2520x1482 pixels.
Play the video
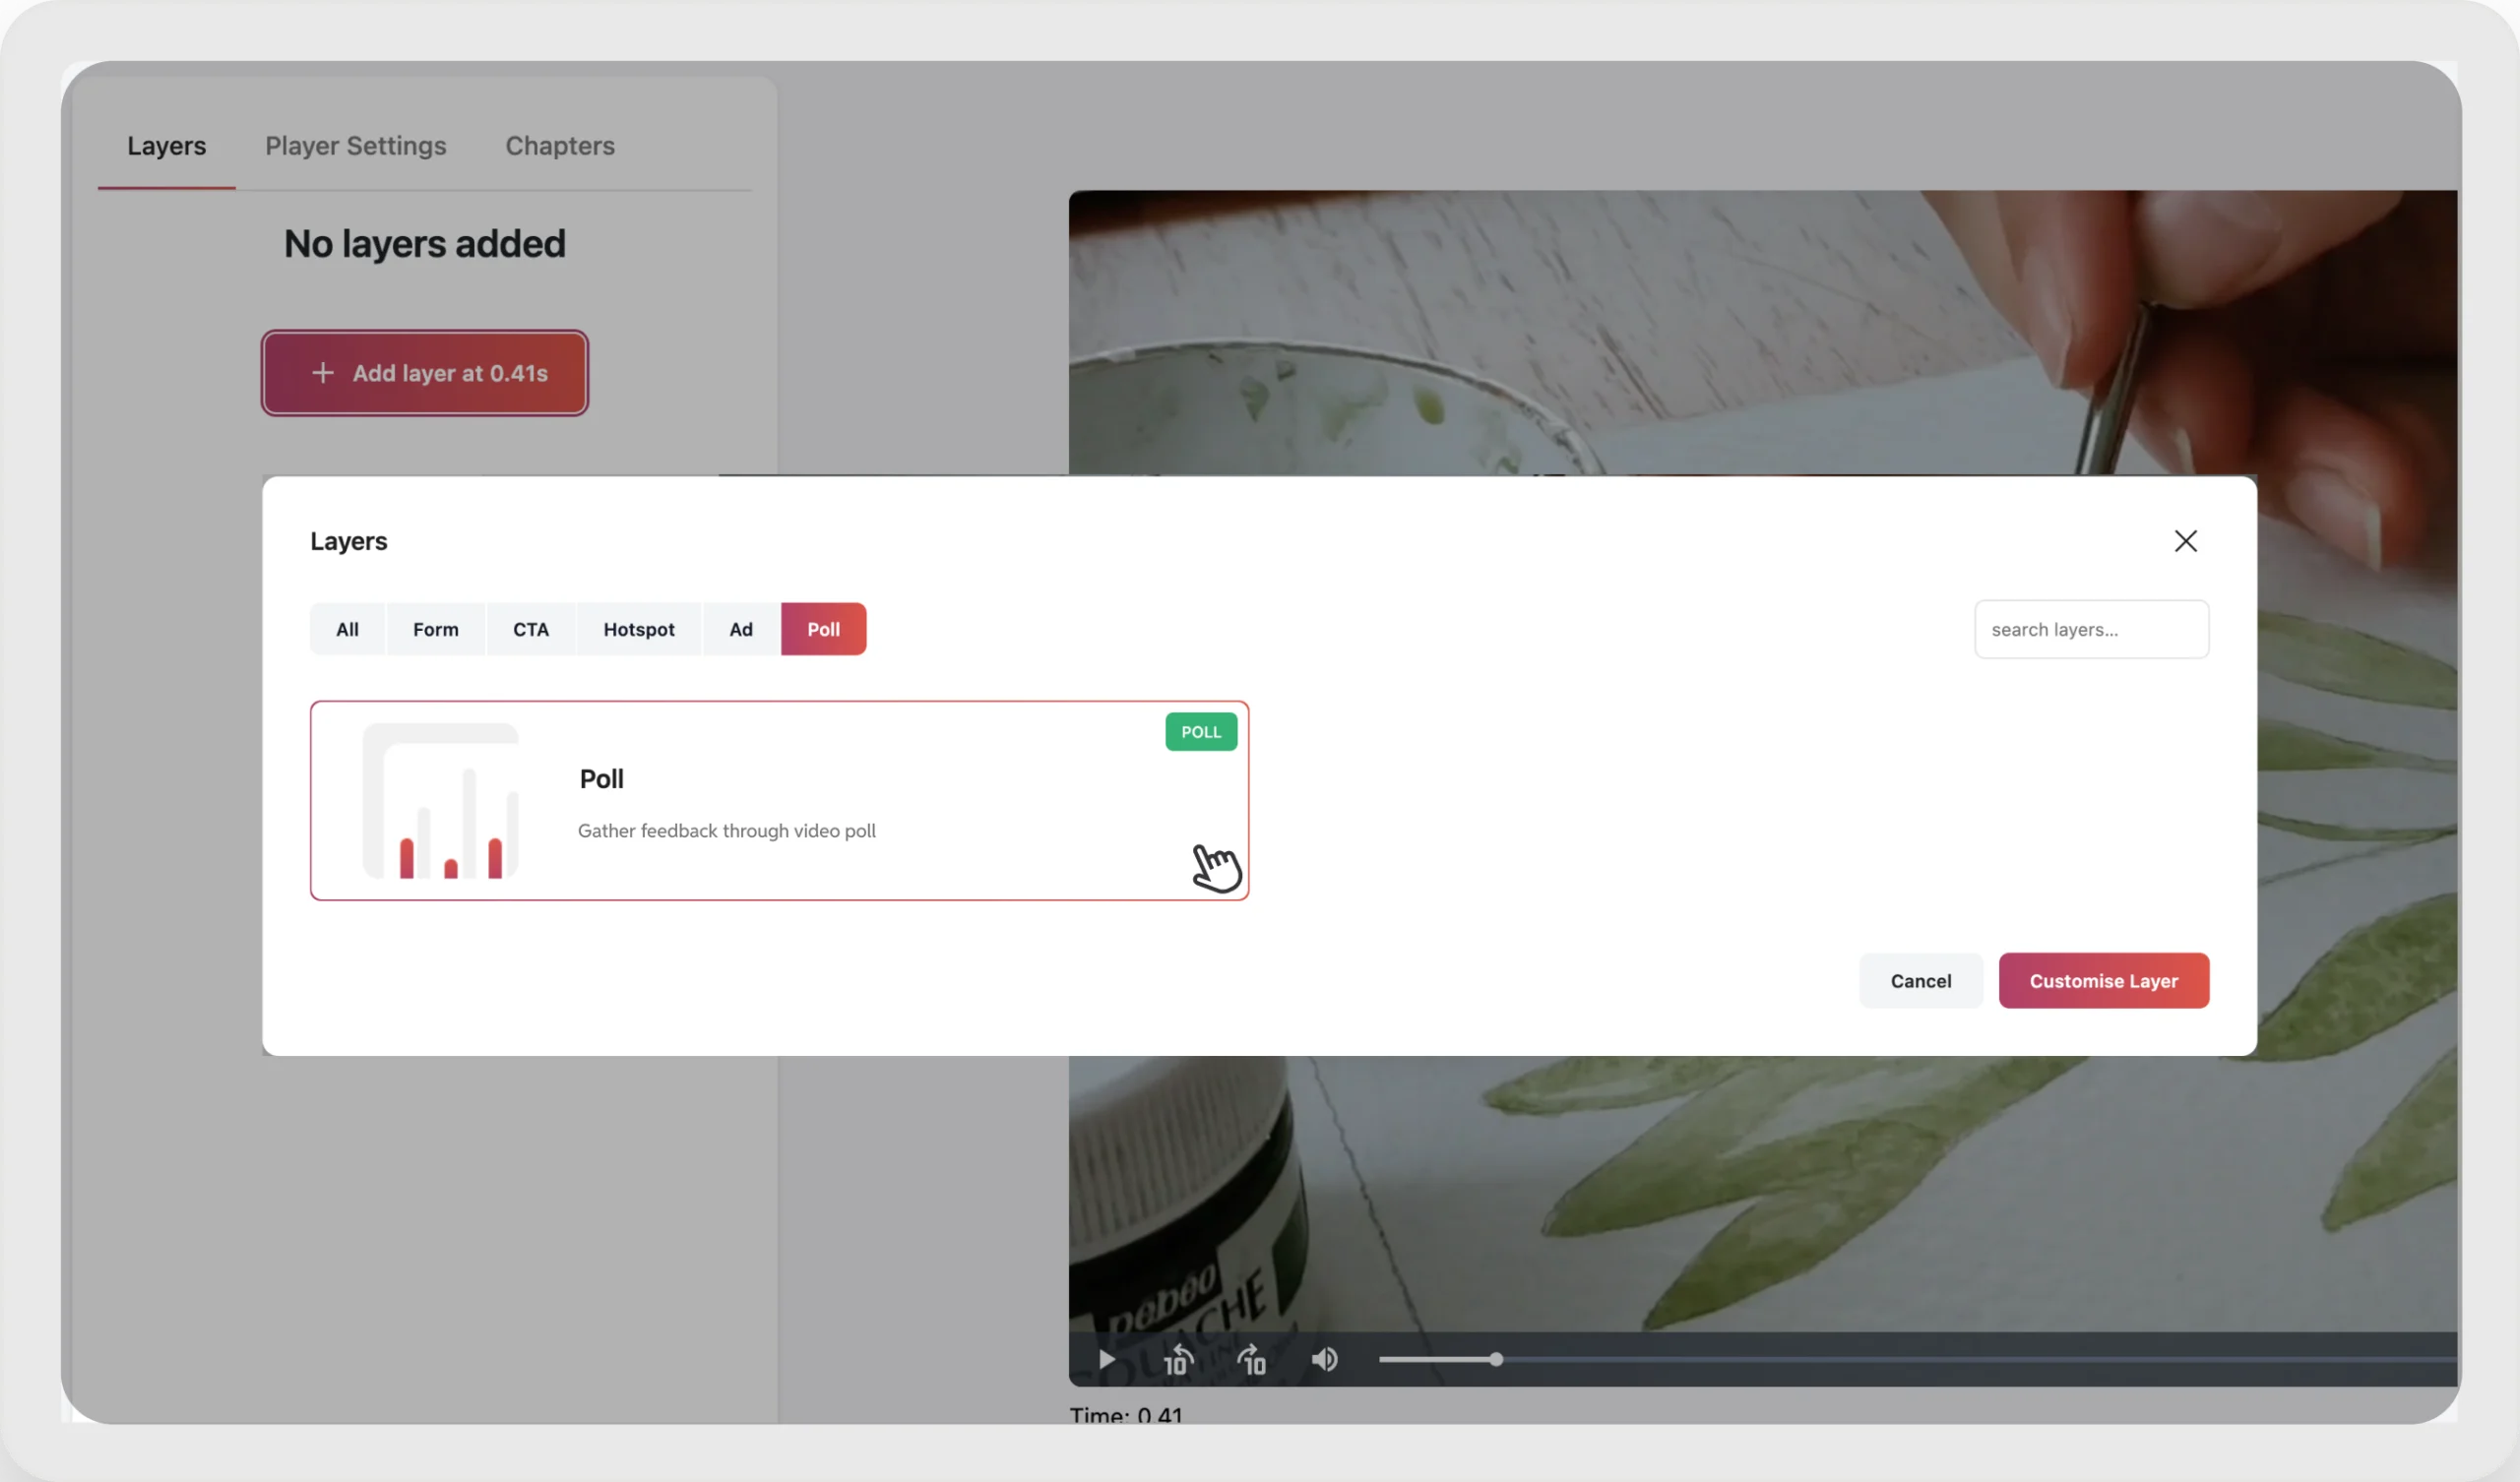coord(1106,1360)
